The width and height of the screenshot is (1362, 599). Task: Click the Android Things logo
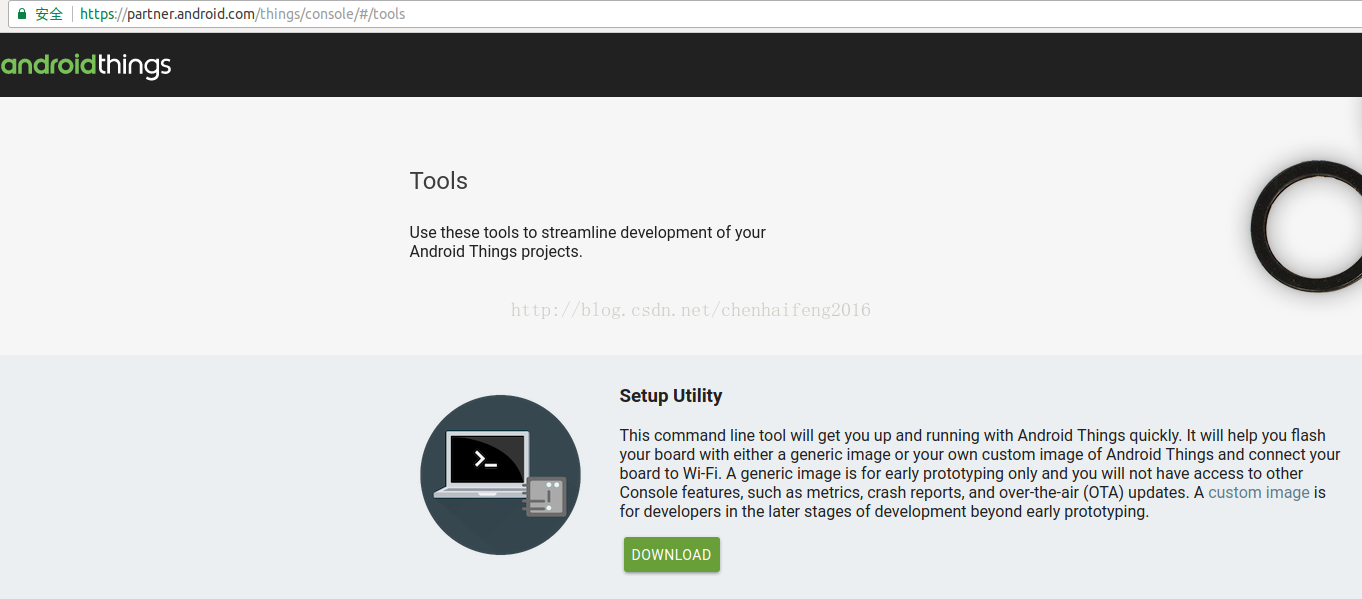[x=86, y=66]
